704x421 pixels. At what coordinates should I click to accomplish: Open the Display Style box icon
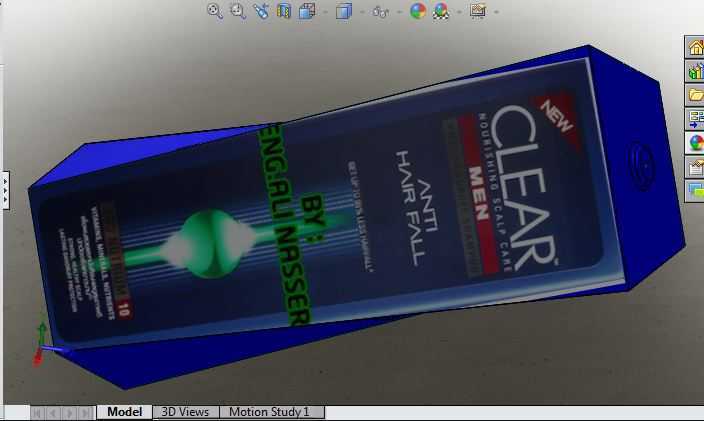click(344, 11)
